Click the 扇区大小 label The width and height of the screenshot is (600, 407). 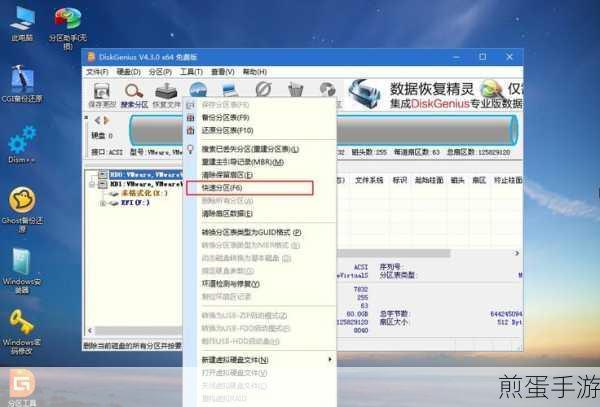click(x=393, y=322)
